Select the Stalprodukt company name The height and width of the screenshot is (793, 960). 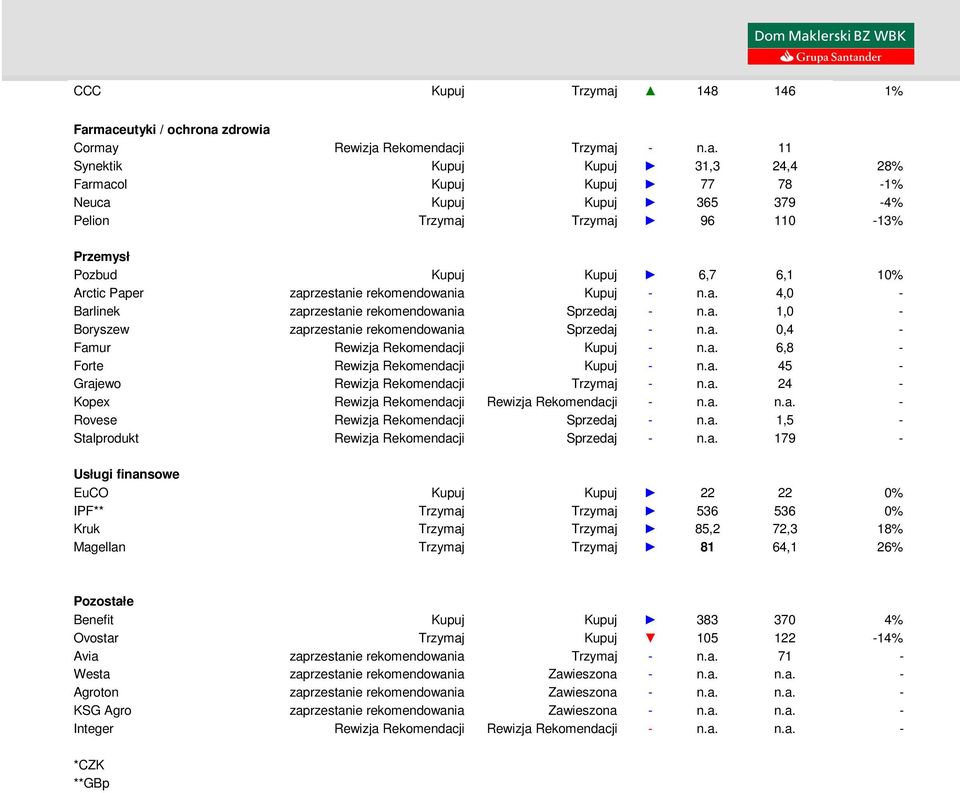[106, 438]
